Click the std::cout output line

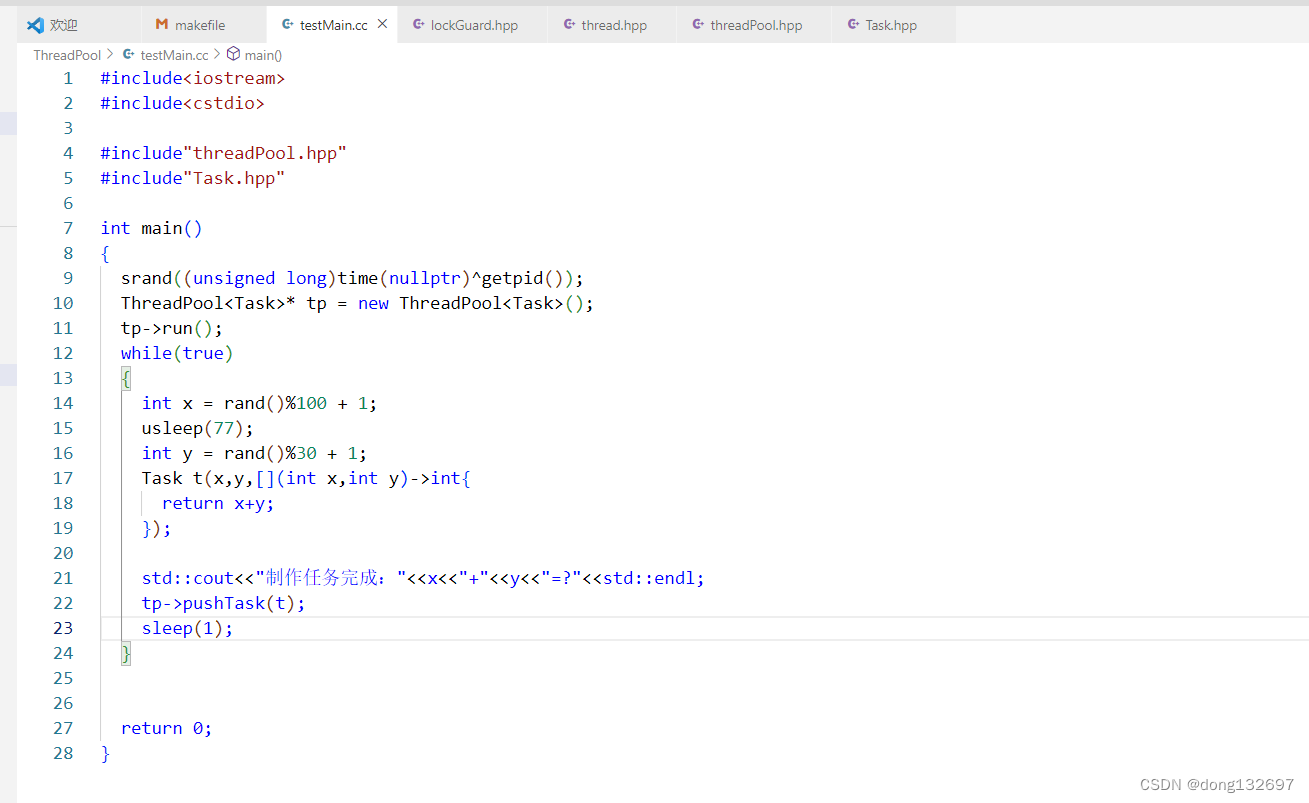tap(423, 578)
